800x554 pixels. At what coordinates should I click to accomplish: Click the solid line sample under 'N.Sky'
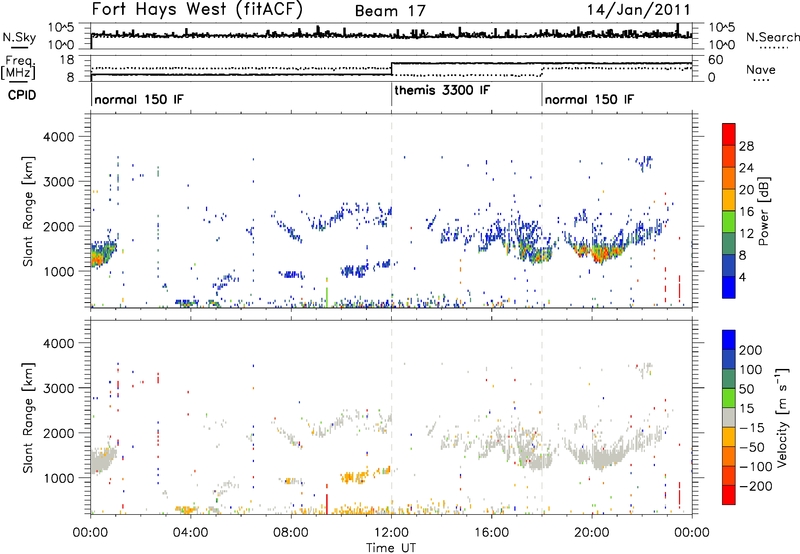pos(19,48)
